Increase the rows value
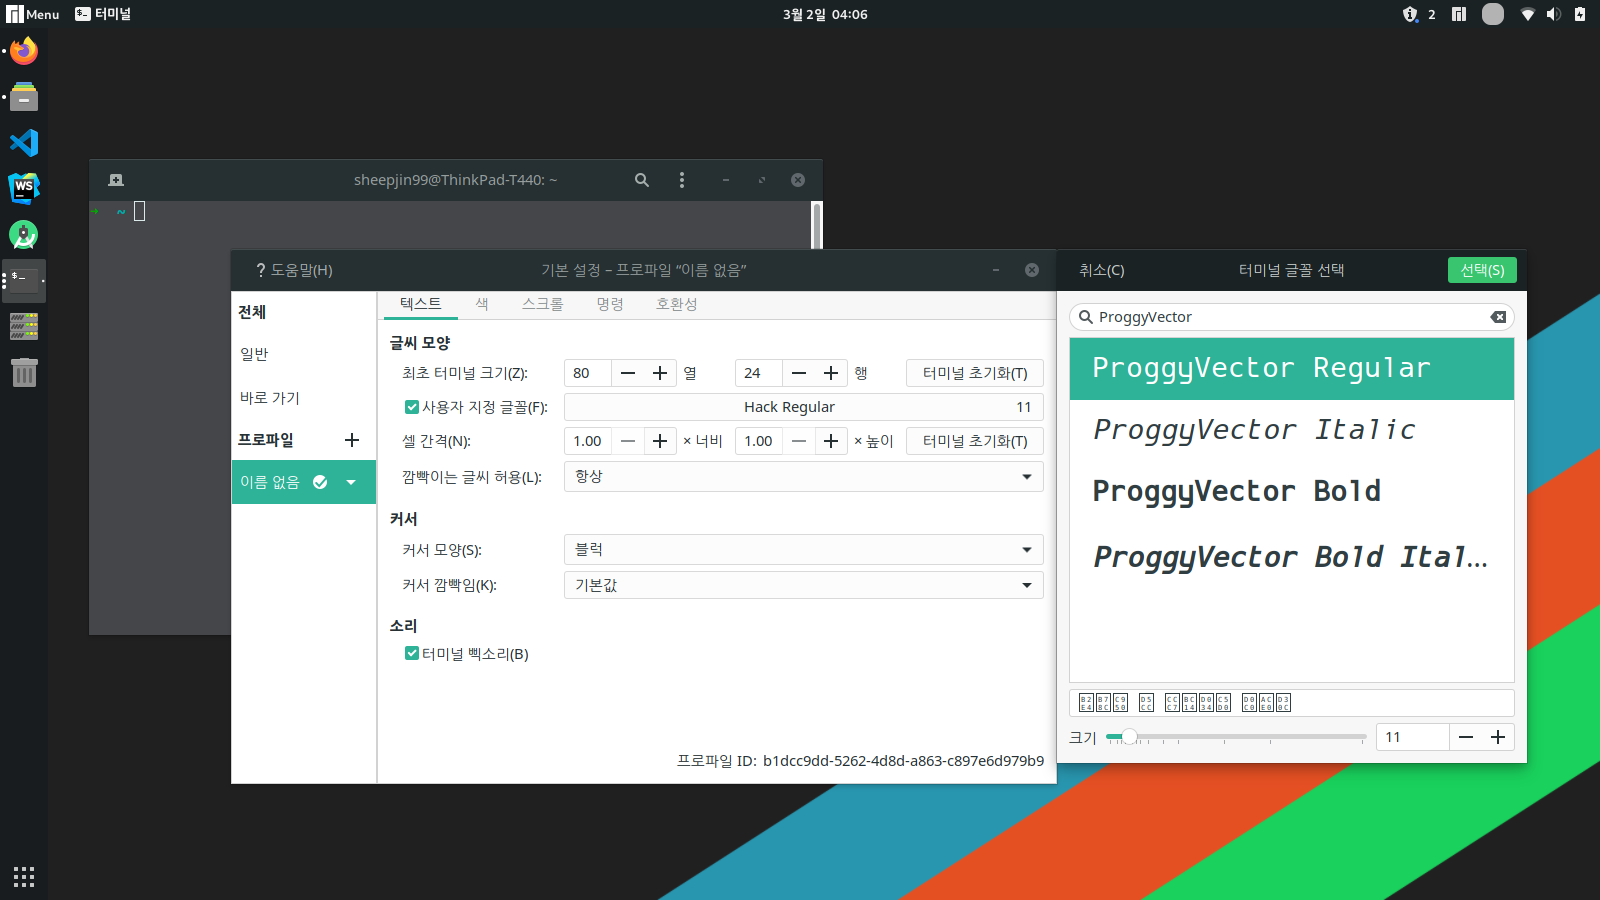The image size is (1600, 900). [831, 373]
